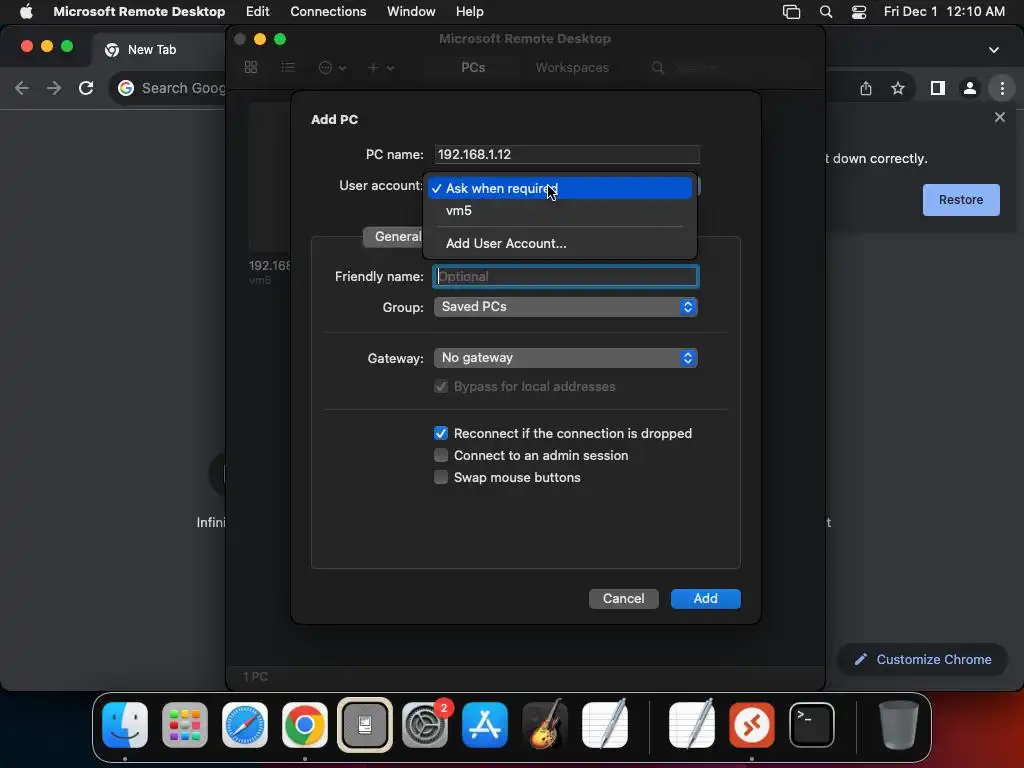Click the menu bar date and time
The width and height of the screenshot is (1024, 768).
click(x=944, y=11)
